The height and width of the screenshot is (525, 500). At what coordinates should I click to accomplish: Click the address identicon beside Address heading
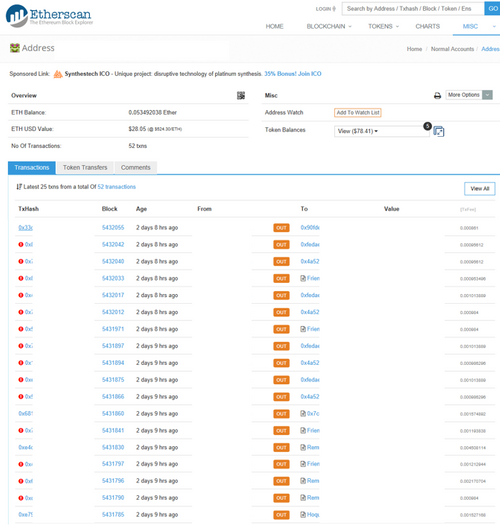coord(15,48)
